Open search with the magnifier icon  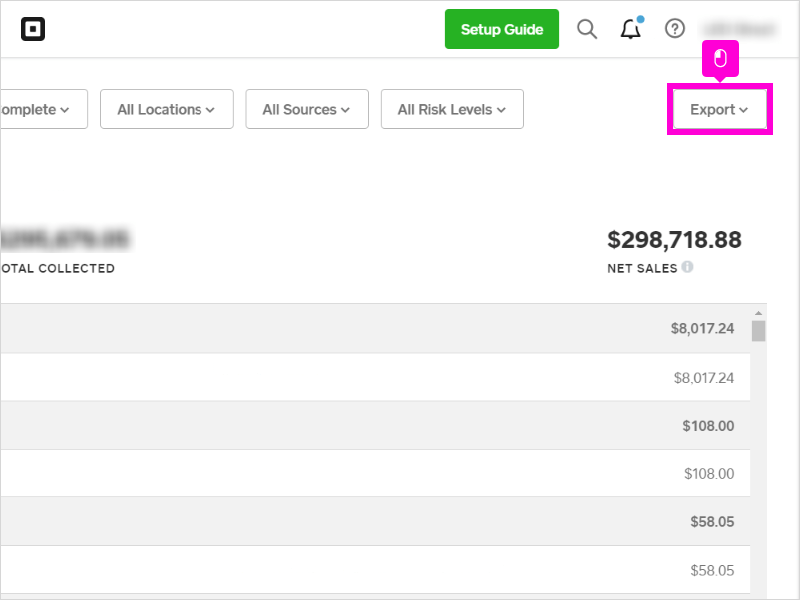click(587, 29)
